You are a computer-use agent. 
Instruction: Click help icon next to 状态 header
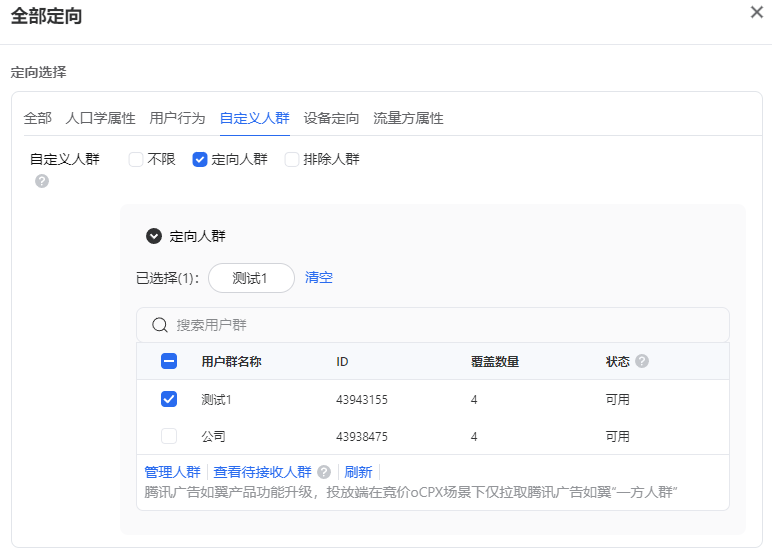[x=642, y=361]
